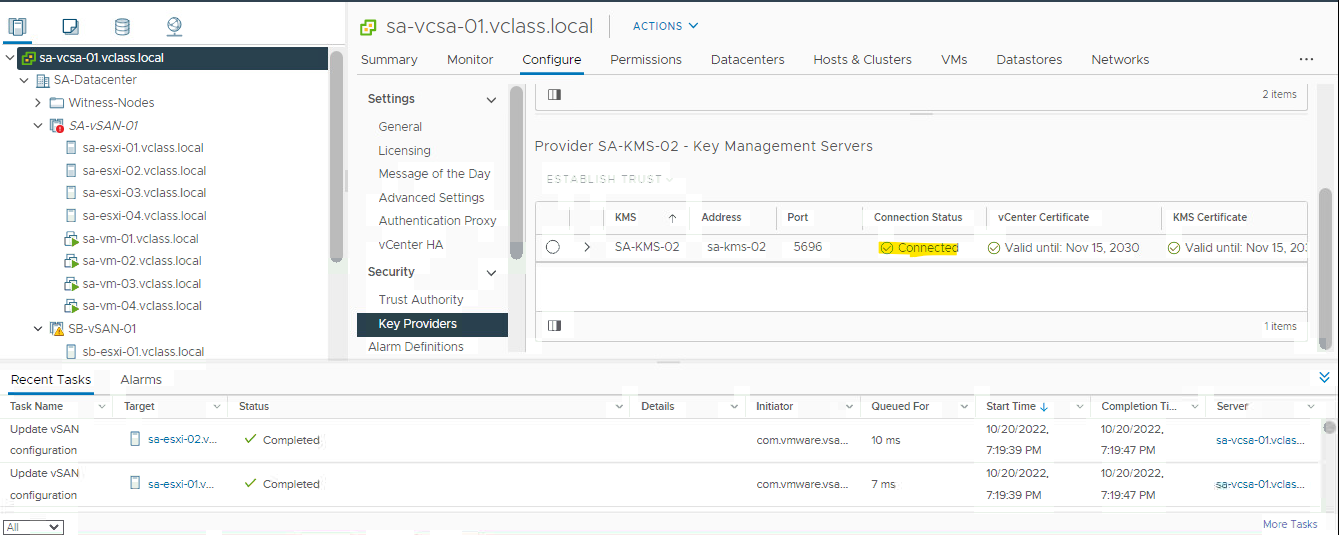Open VMs and Templates inventory view icon
The image size is (1339, 535).
coord(70,27)
